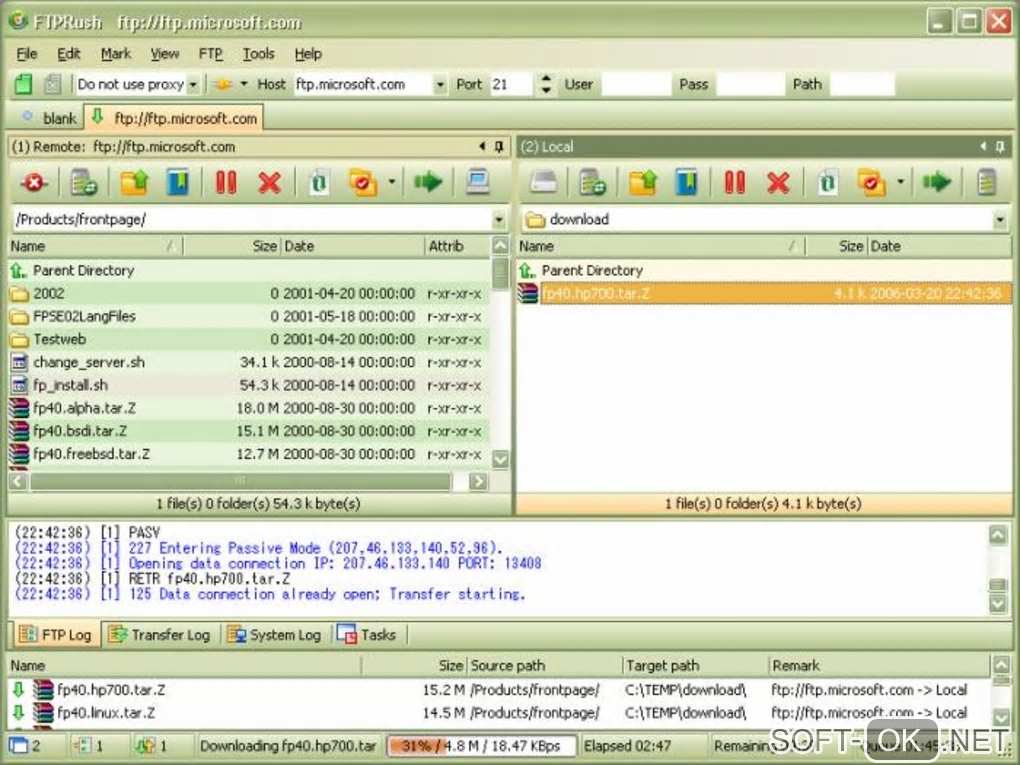Click the remote list horizontal scrollbar
This screenshot has width=1020, height=765.
pos(240,481)
